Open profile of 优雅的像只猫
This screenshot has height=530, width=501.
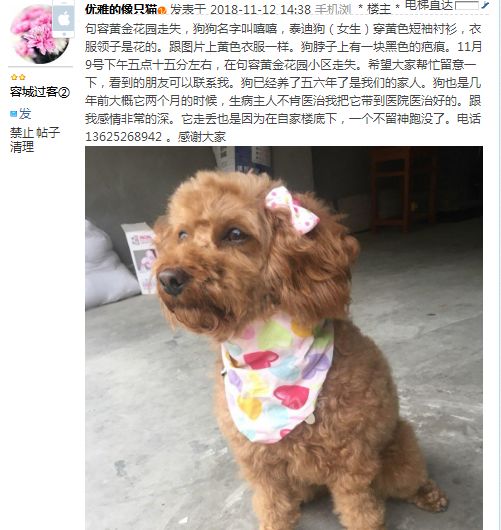click(x=121, y=9)
